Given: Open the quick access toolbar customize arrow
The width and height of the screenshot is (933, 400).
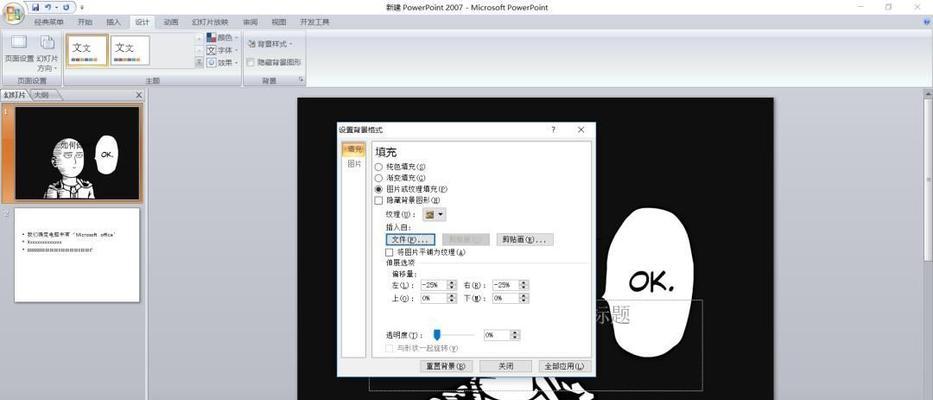Looking at the screenshot, I should click(x=82, y=8).
